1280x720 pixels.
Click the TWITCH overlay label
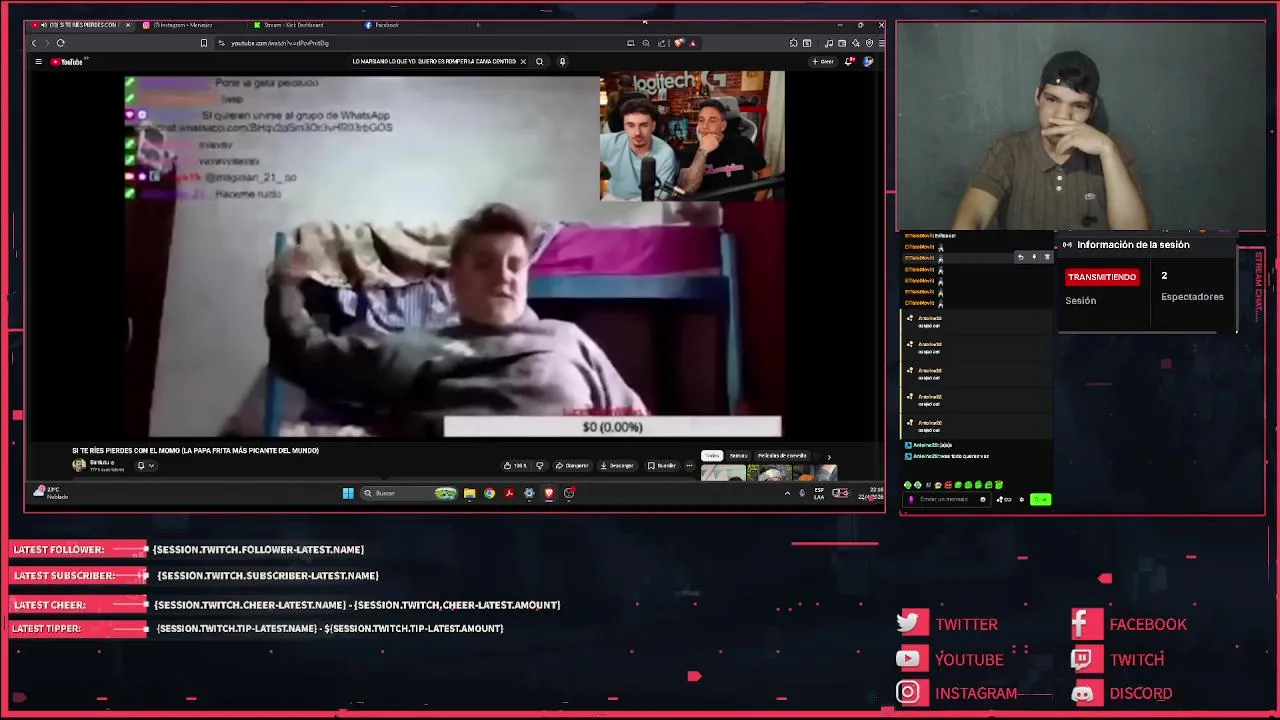(x=1137, y=660)
